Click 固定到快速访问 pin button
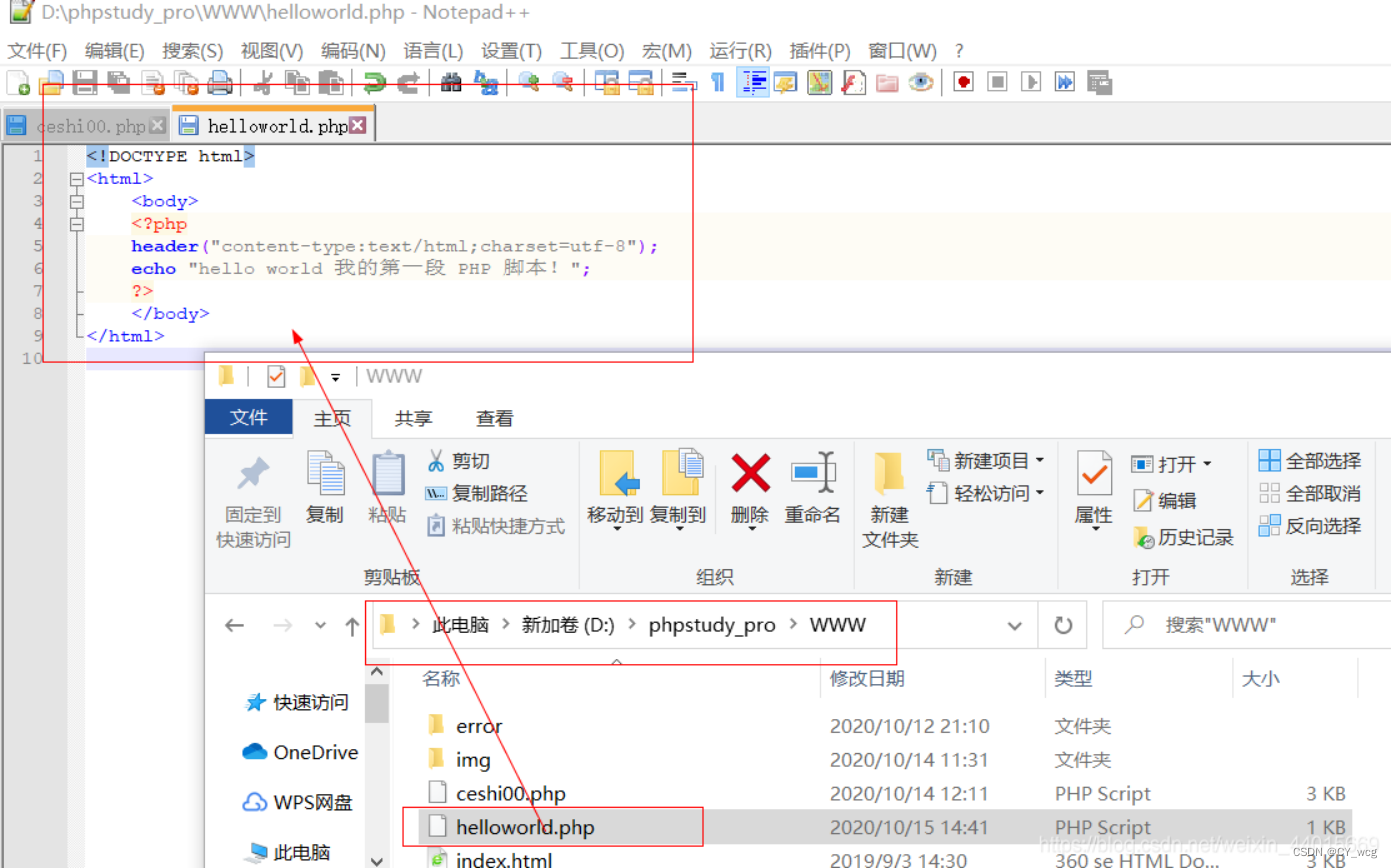Viewport: 1392px width, 868px height. (x=253, y=503)
